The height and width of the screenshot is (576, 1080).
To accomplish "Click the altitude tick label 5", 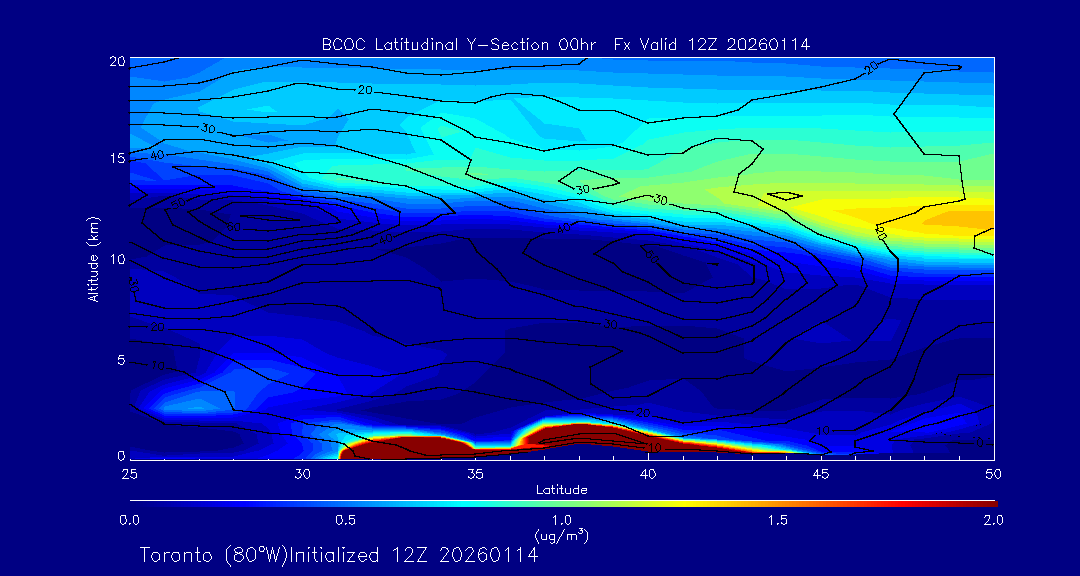I will (x=121, y=360).
